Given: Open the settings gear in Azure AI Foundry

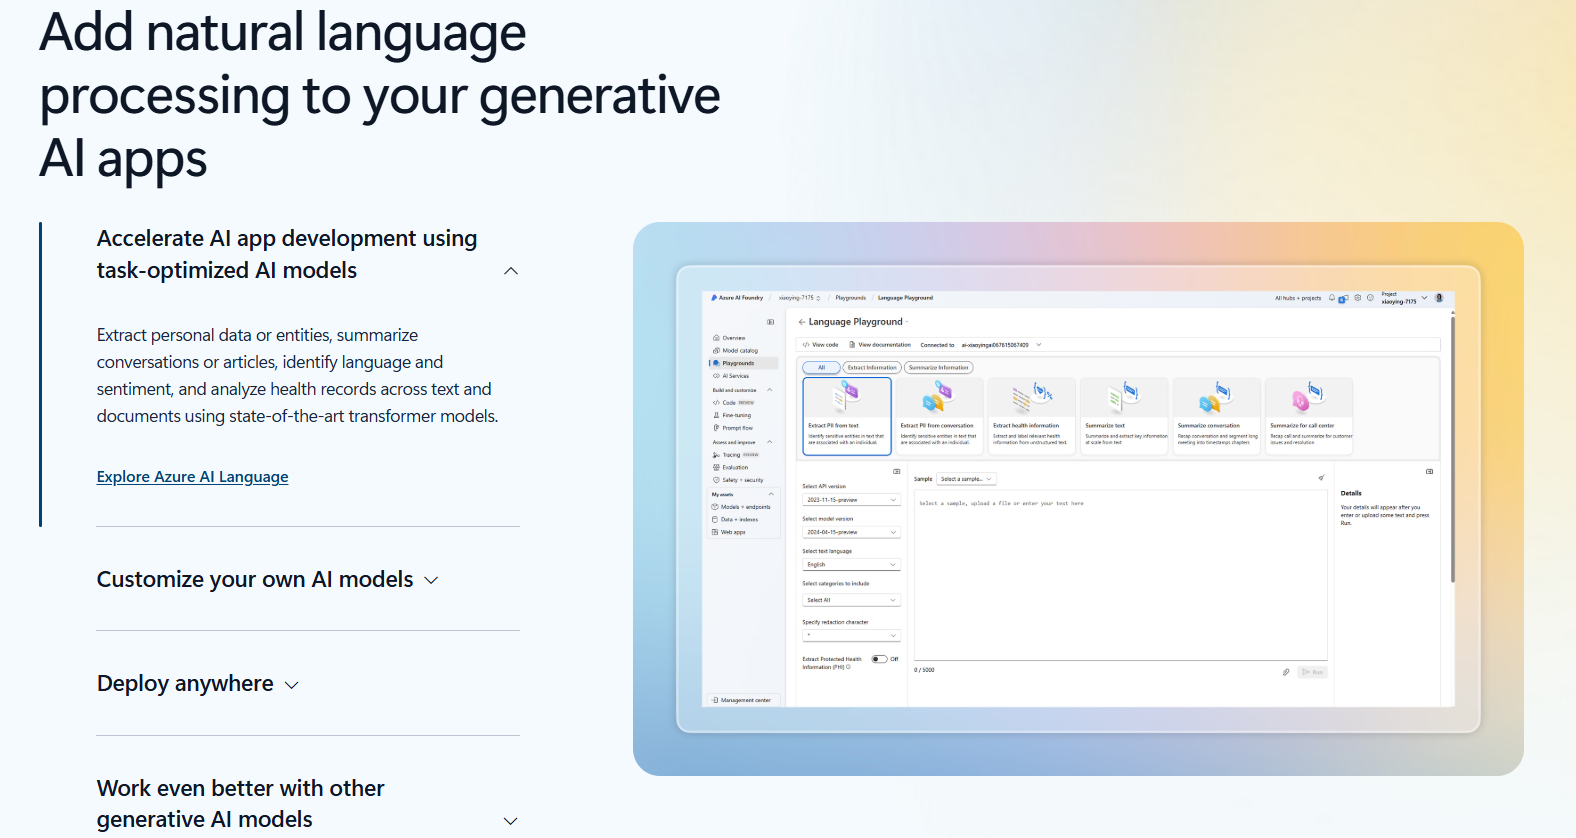Looking at the screenshot, I should 1357,298.
